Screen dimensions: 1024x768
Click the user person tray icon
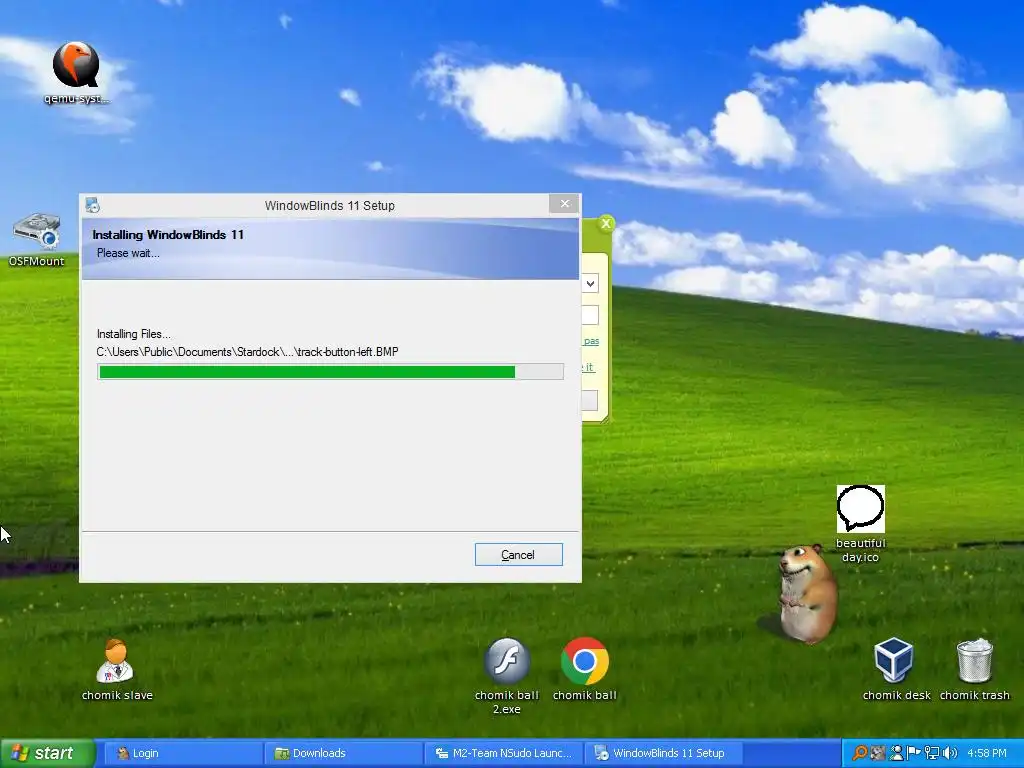(897, 753)
